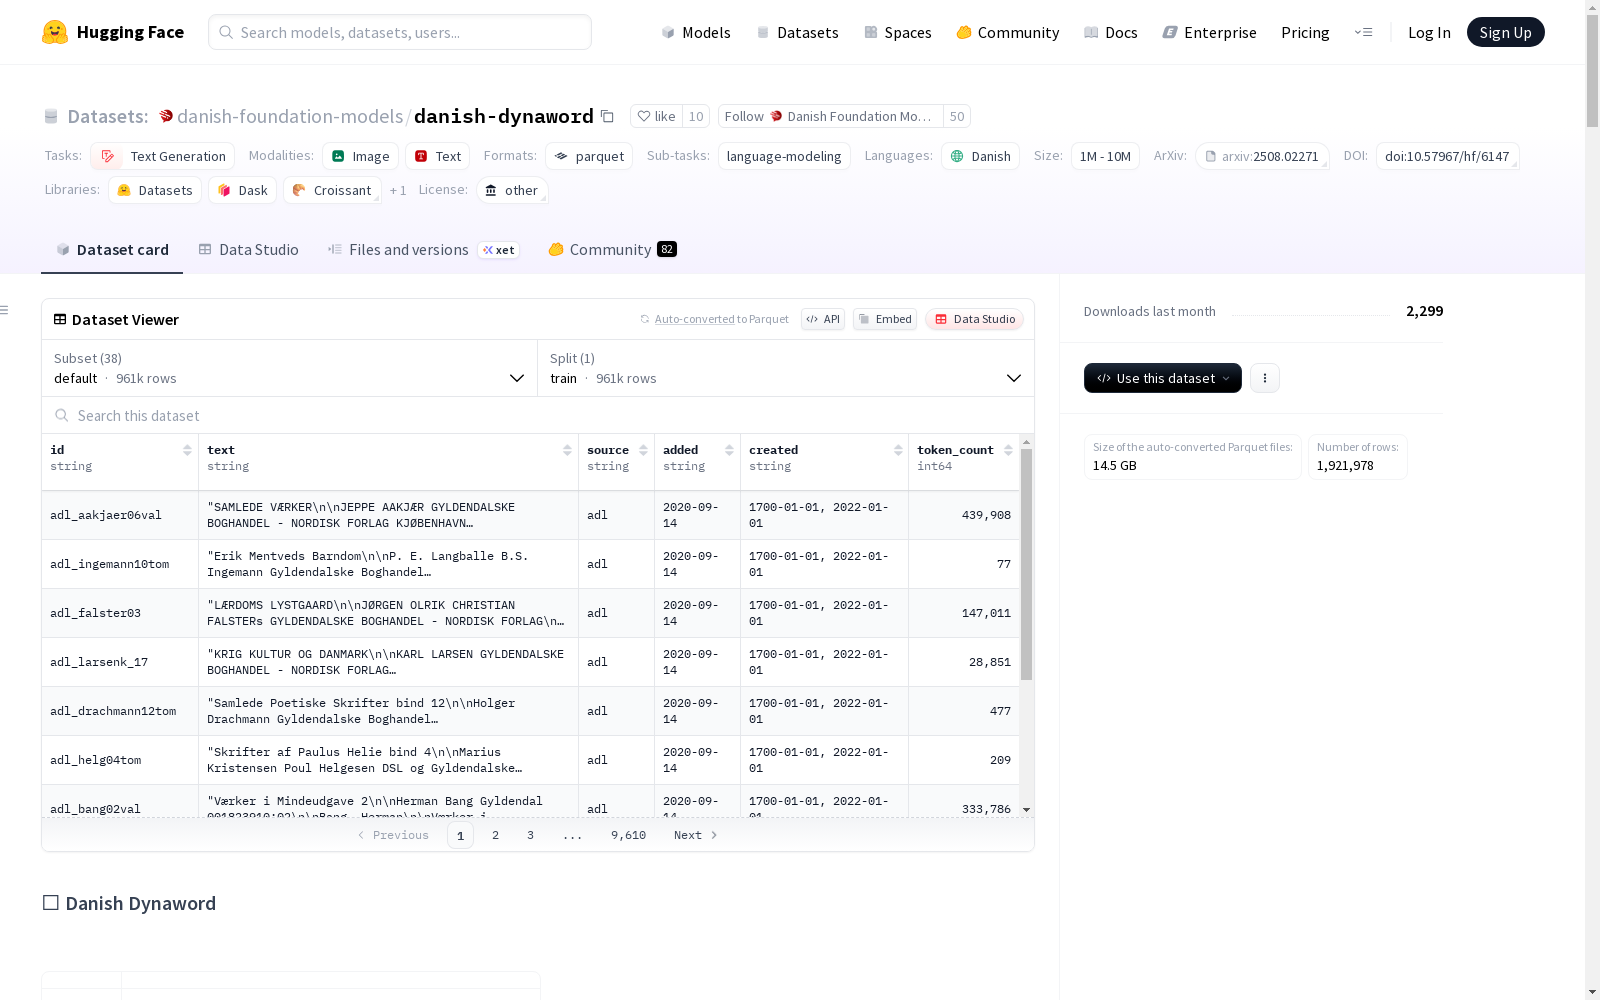Select the adl_aakjaer06val row id cell

(120, 515)
